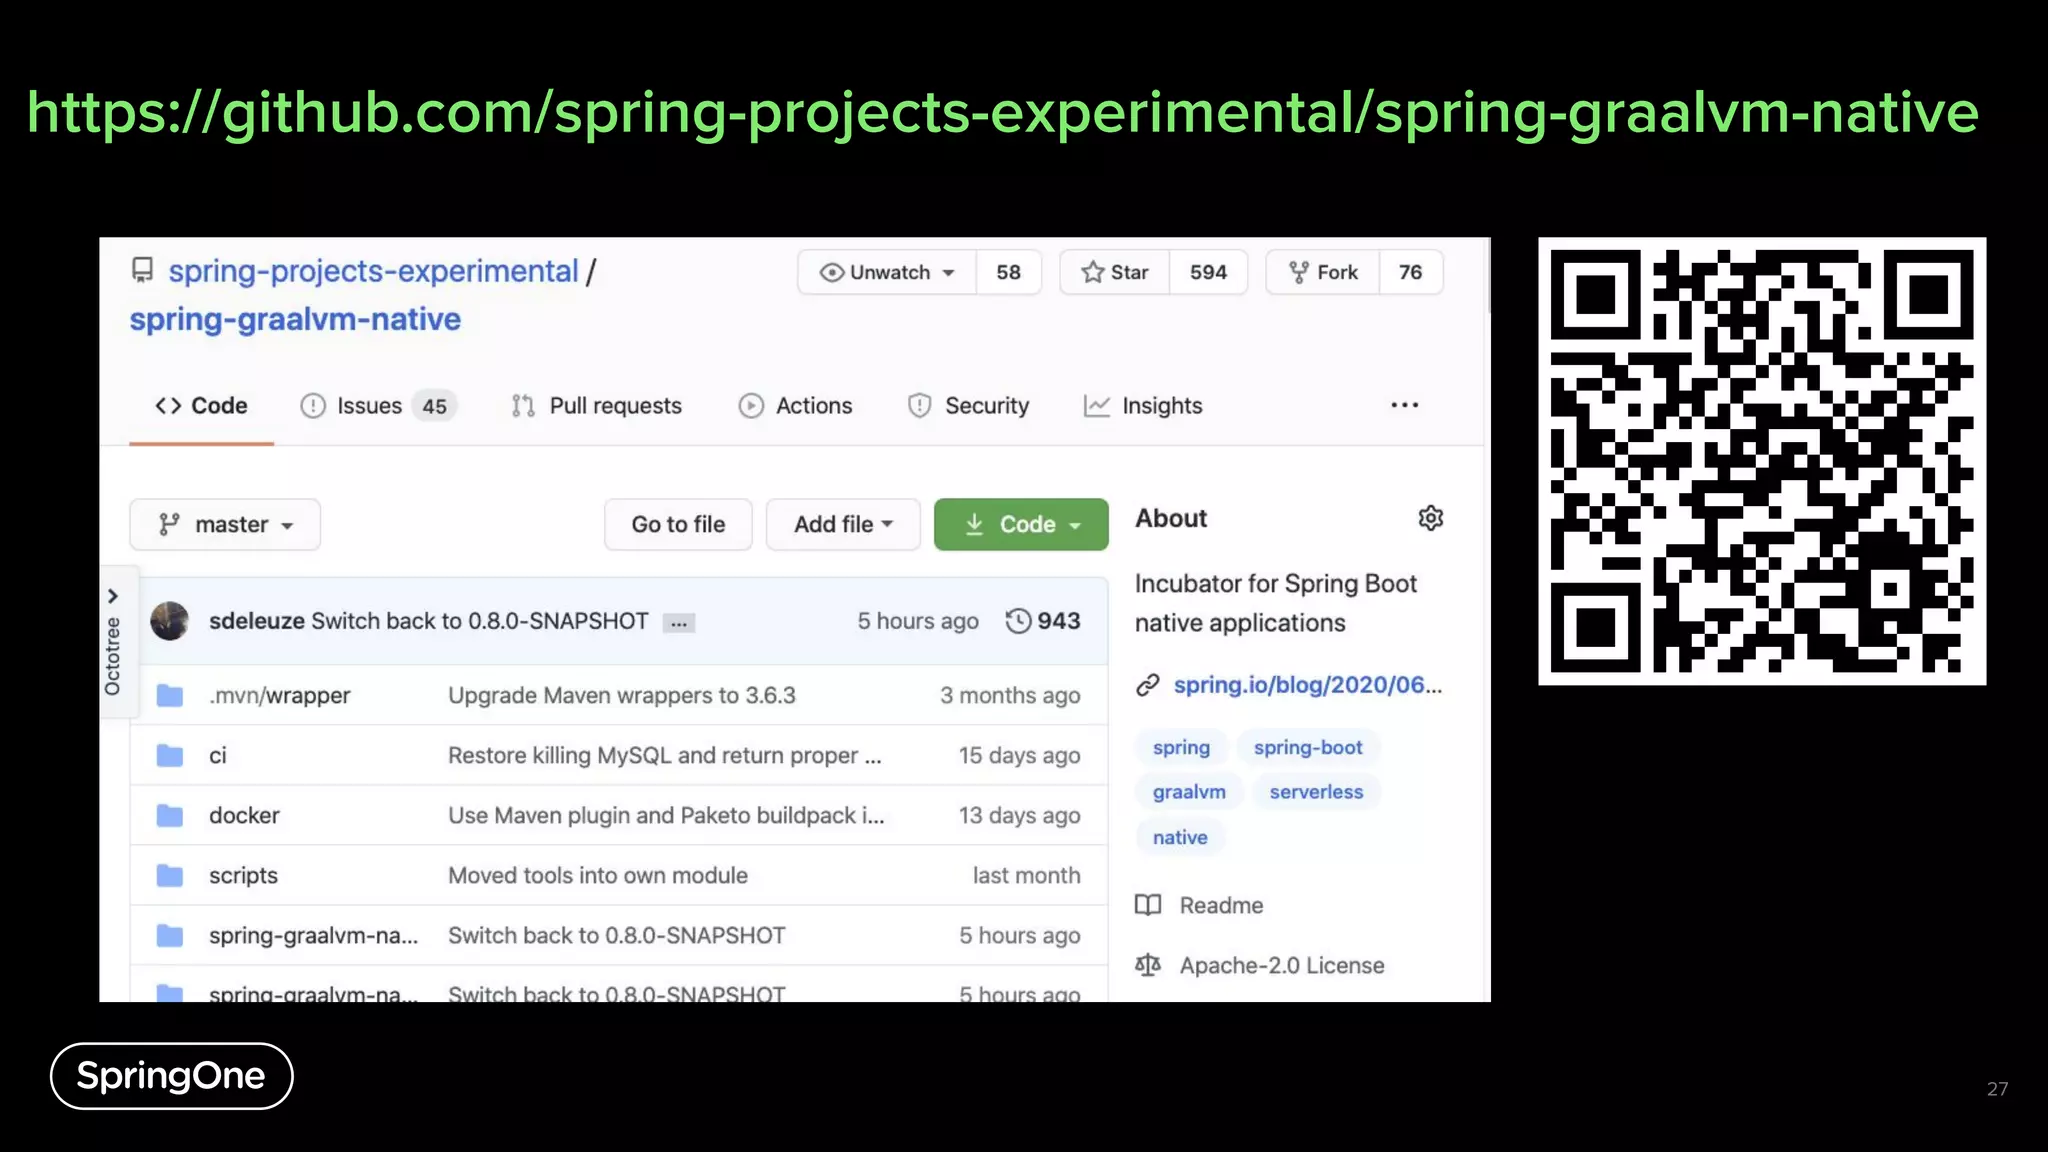
Task: Click the watchers count 58
Action: click(1008, 272)
